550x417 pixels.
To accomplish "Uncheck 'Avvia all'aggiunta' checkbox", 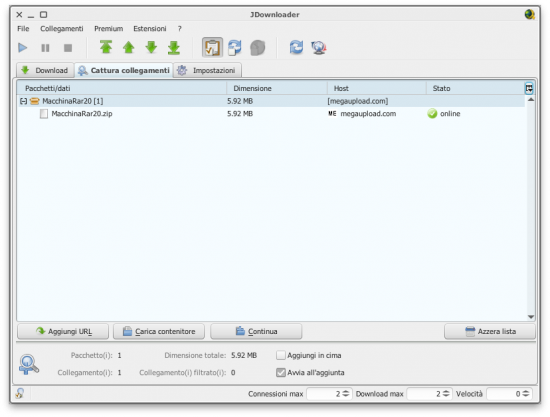I will (x=281, y=372).
